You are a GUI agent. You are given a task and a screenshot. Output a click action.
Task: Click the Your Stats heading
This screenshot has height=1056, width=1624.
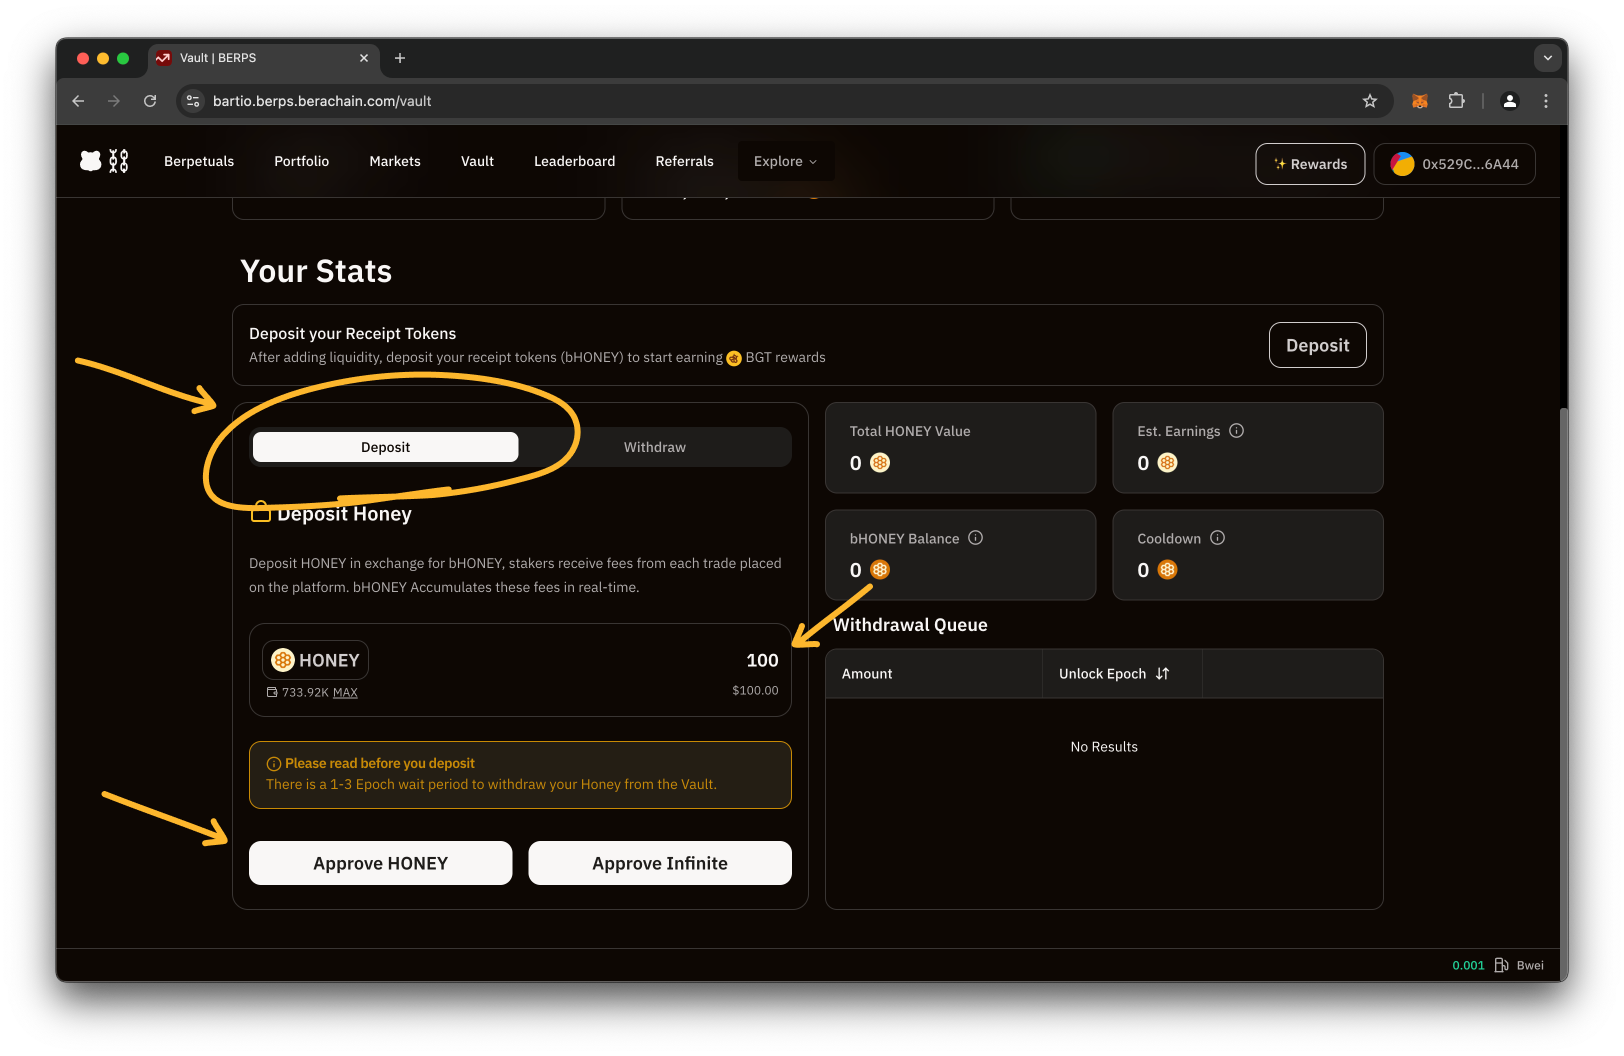point(316,271)
